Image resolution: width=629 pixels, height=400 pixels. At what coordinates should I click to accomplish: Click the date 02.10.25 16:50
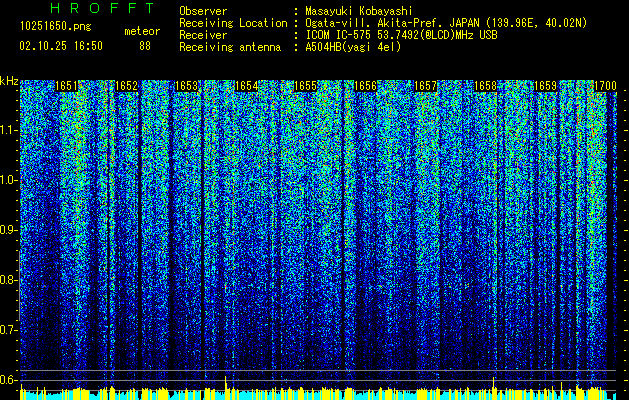[x=61, y=46]
